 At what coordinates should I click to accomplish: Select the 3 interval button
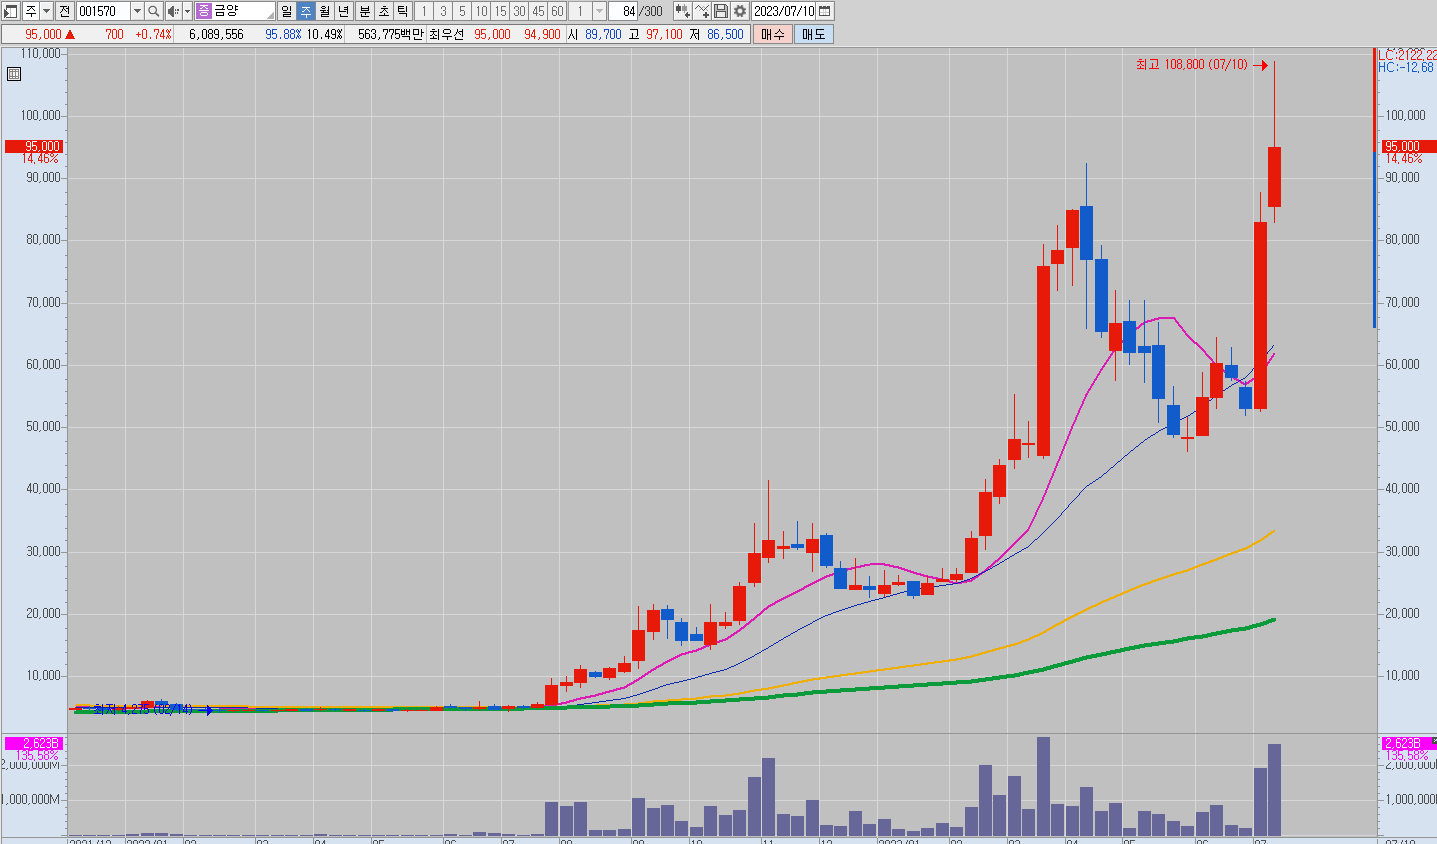[x=443, y=11]
